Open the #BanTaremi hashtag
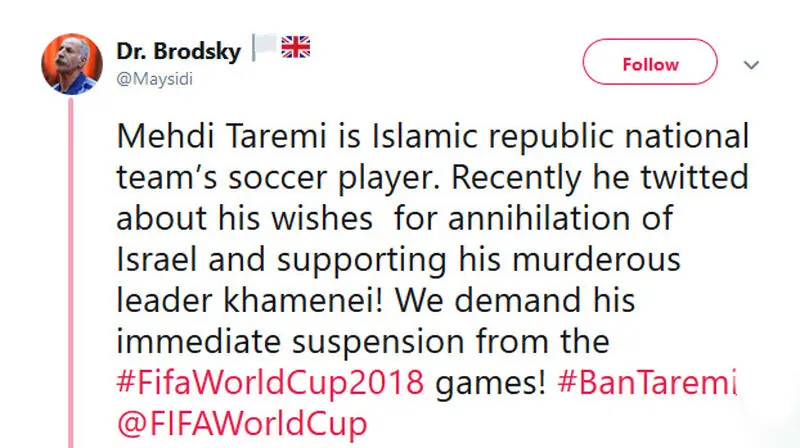 [648, 382]
